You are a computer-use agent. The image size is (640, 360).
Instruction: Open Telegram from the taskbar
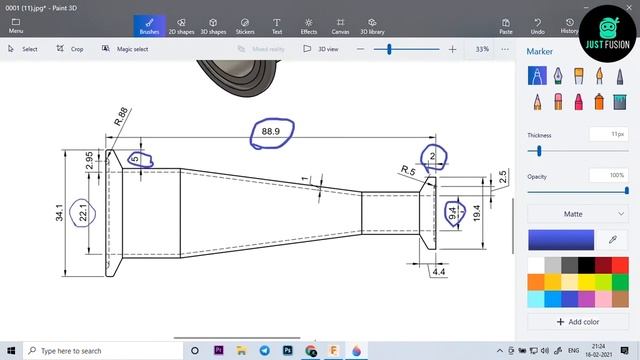pyautogui.click(x=264, y=350)
